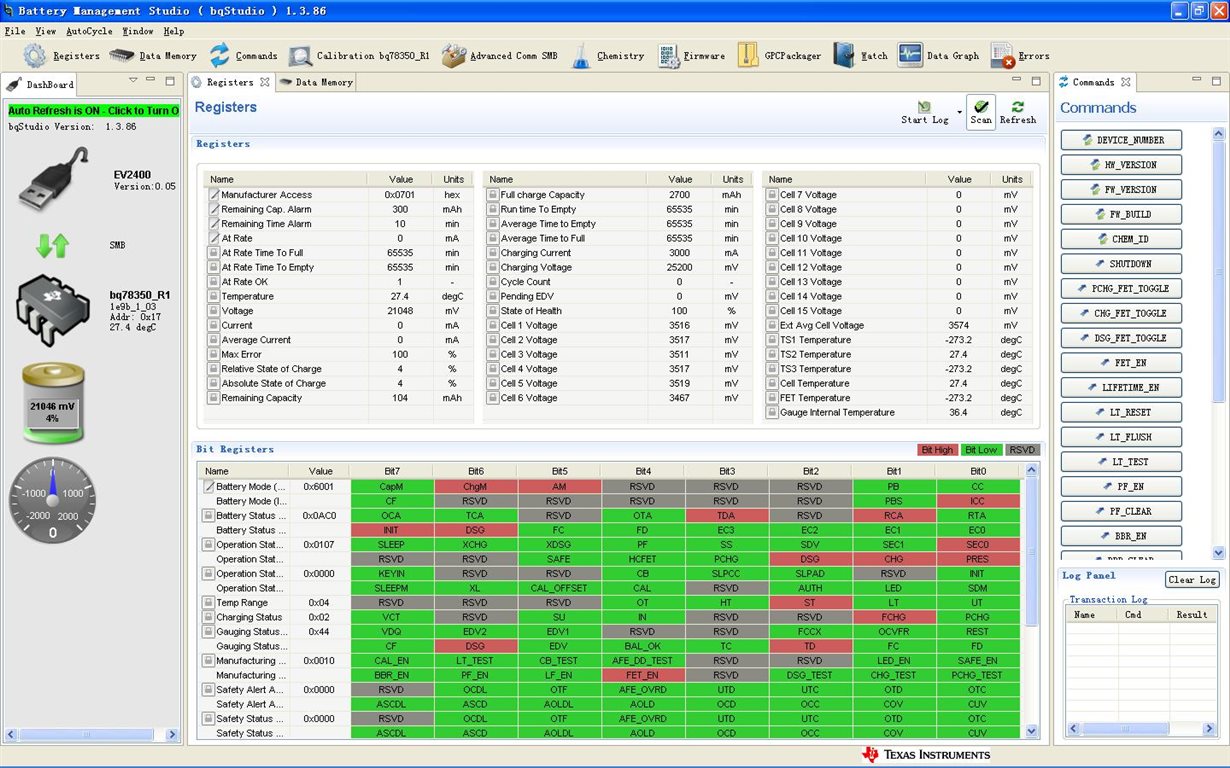Viewport: 1230px width, 768px height.
Task: Open the Firmware tool
Action: click(x=669, y=56)
